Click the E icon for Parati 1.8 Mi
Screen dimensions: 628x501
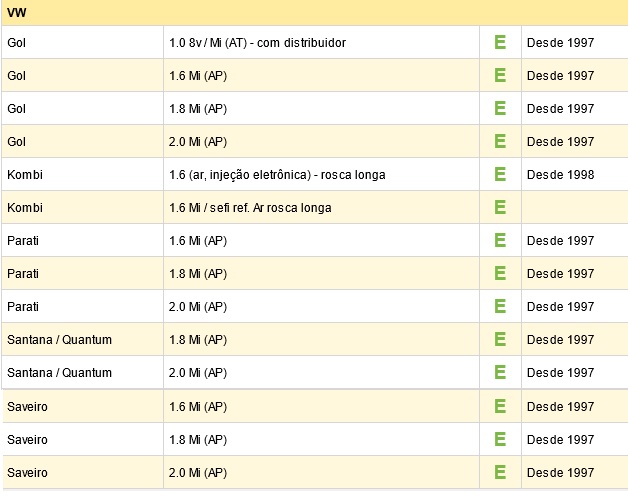click(x=500, y=273)
